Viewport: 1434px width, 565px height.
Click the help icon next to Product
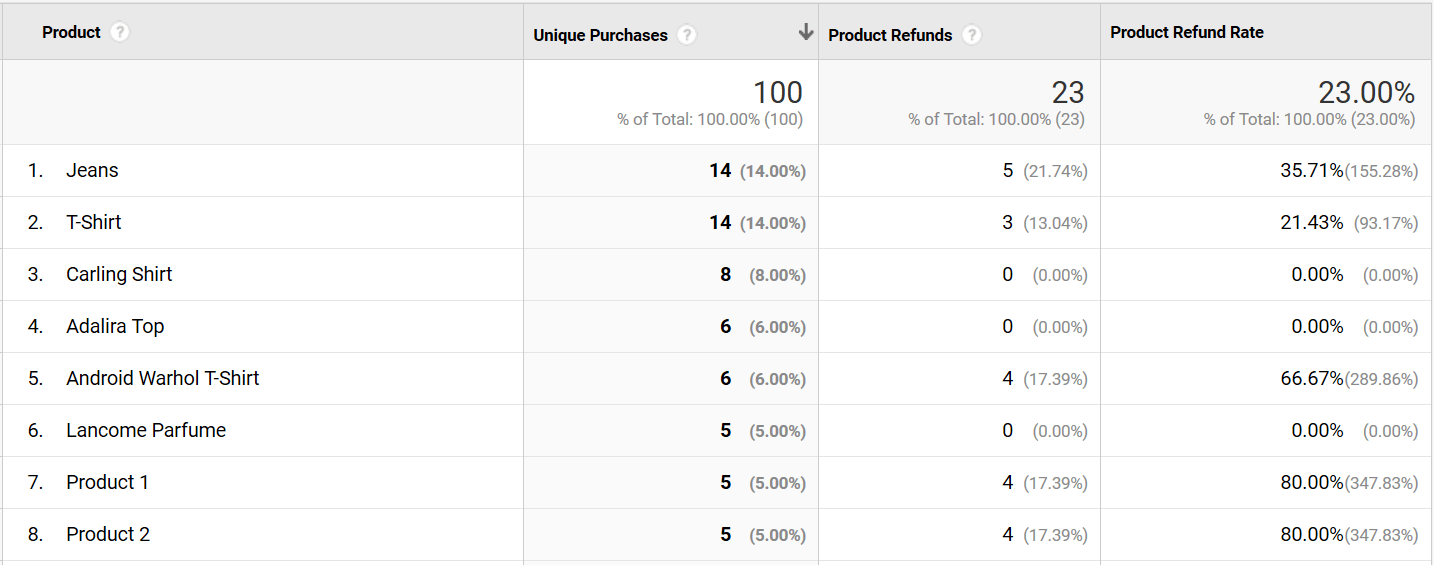(120, 33)
